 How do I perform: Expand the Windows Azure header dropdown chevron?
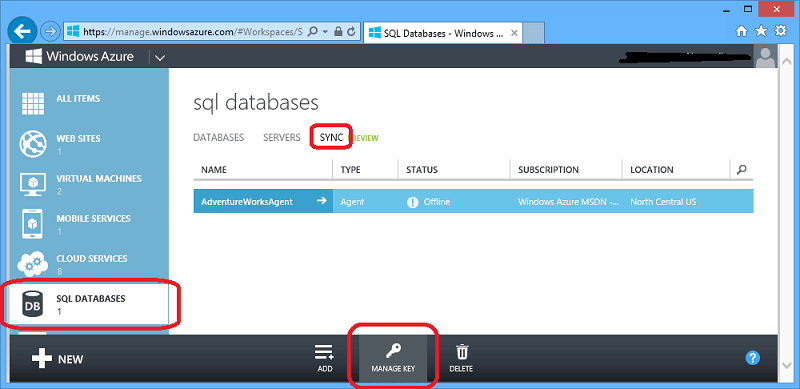tap(160, 57)
